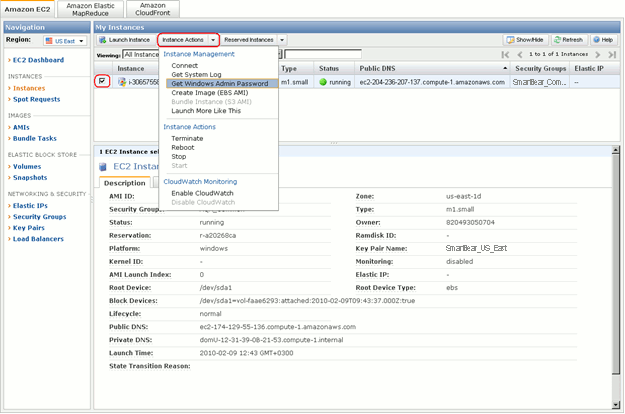Click the Reserved Instances button
625x414 pixels.
click(x=249, y=40)
